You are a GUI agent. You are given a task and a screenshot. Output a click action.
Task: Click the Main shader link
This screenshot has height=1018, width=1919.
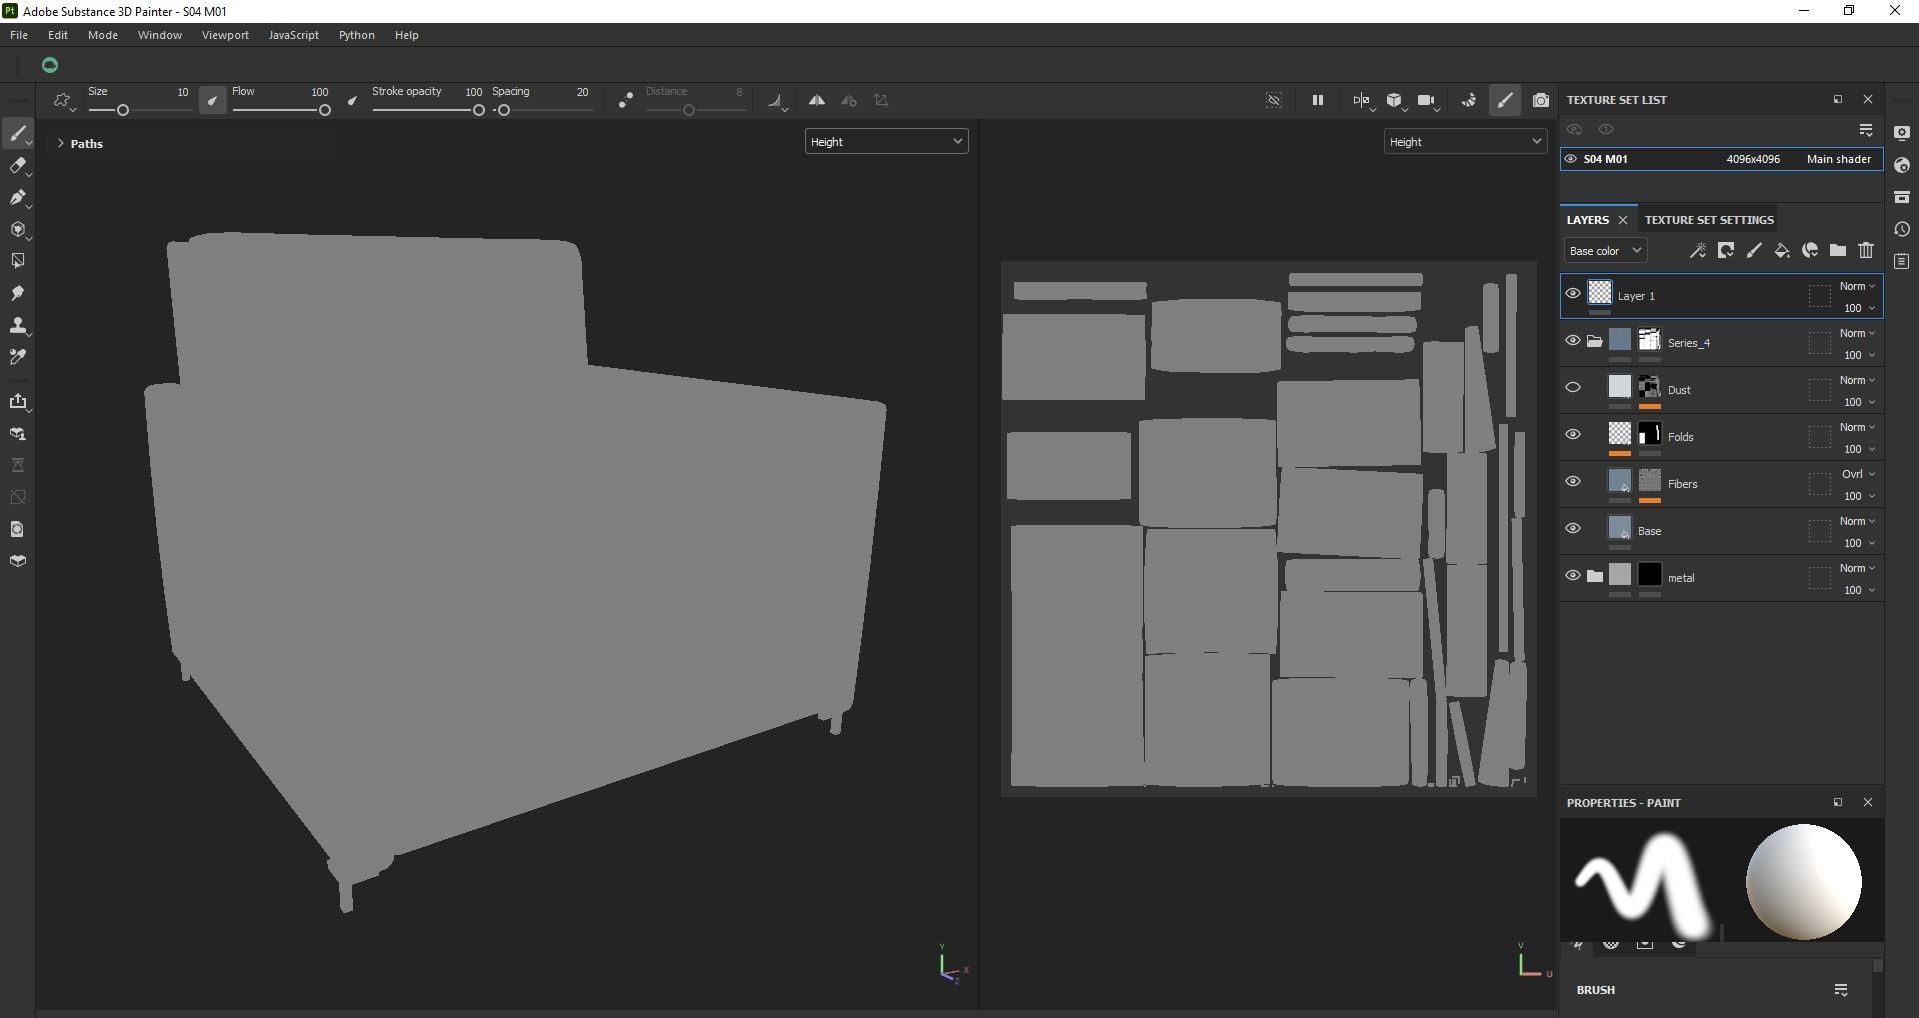[1838, 159]
